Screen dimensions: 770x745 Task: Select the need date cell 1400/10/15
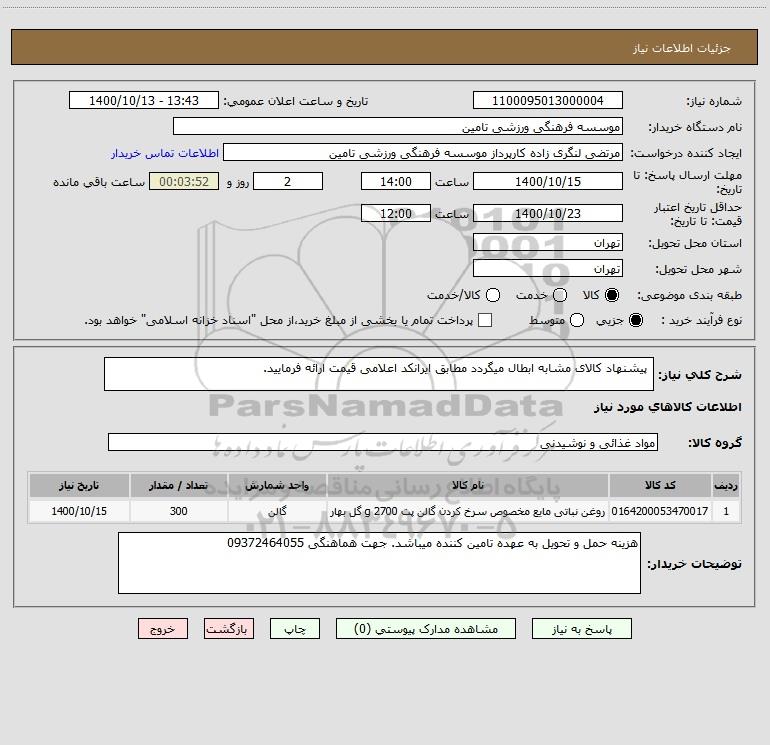pos(79,511)
